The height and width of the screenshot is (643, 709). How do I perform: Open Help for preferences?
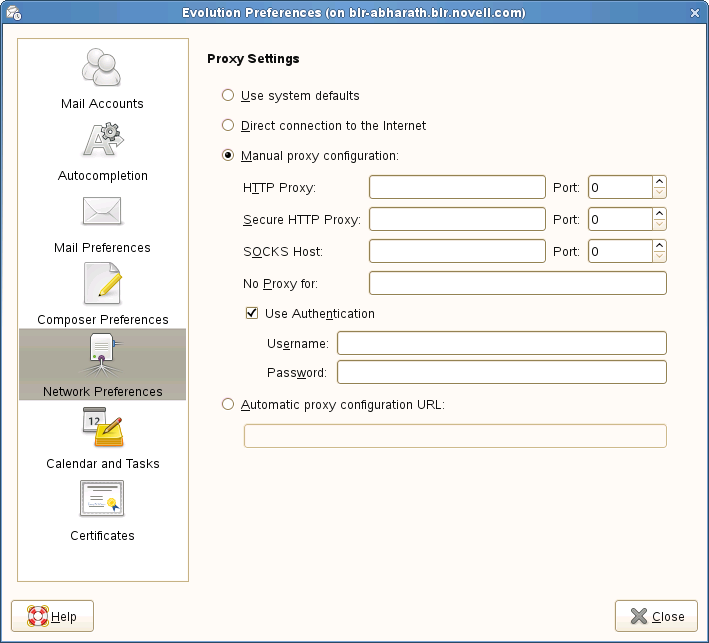52,616
